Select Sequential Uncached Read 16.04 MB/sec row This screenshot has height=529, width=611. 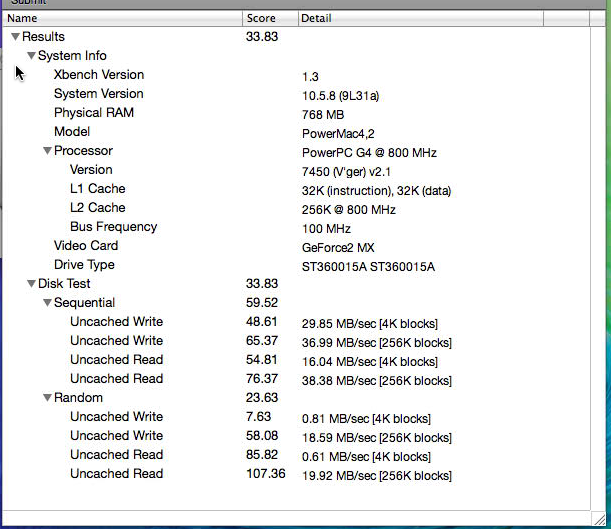click(x=296, y=360)
